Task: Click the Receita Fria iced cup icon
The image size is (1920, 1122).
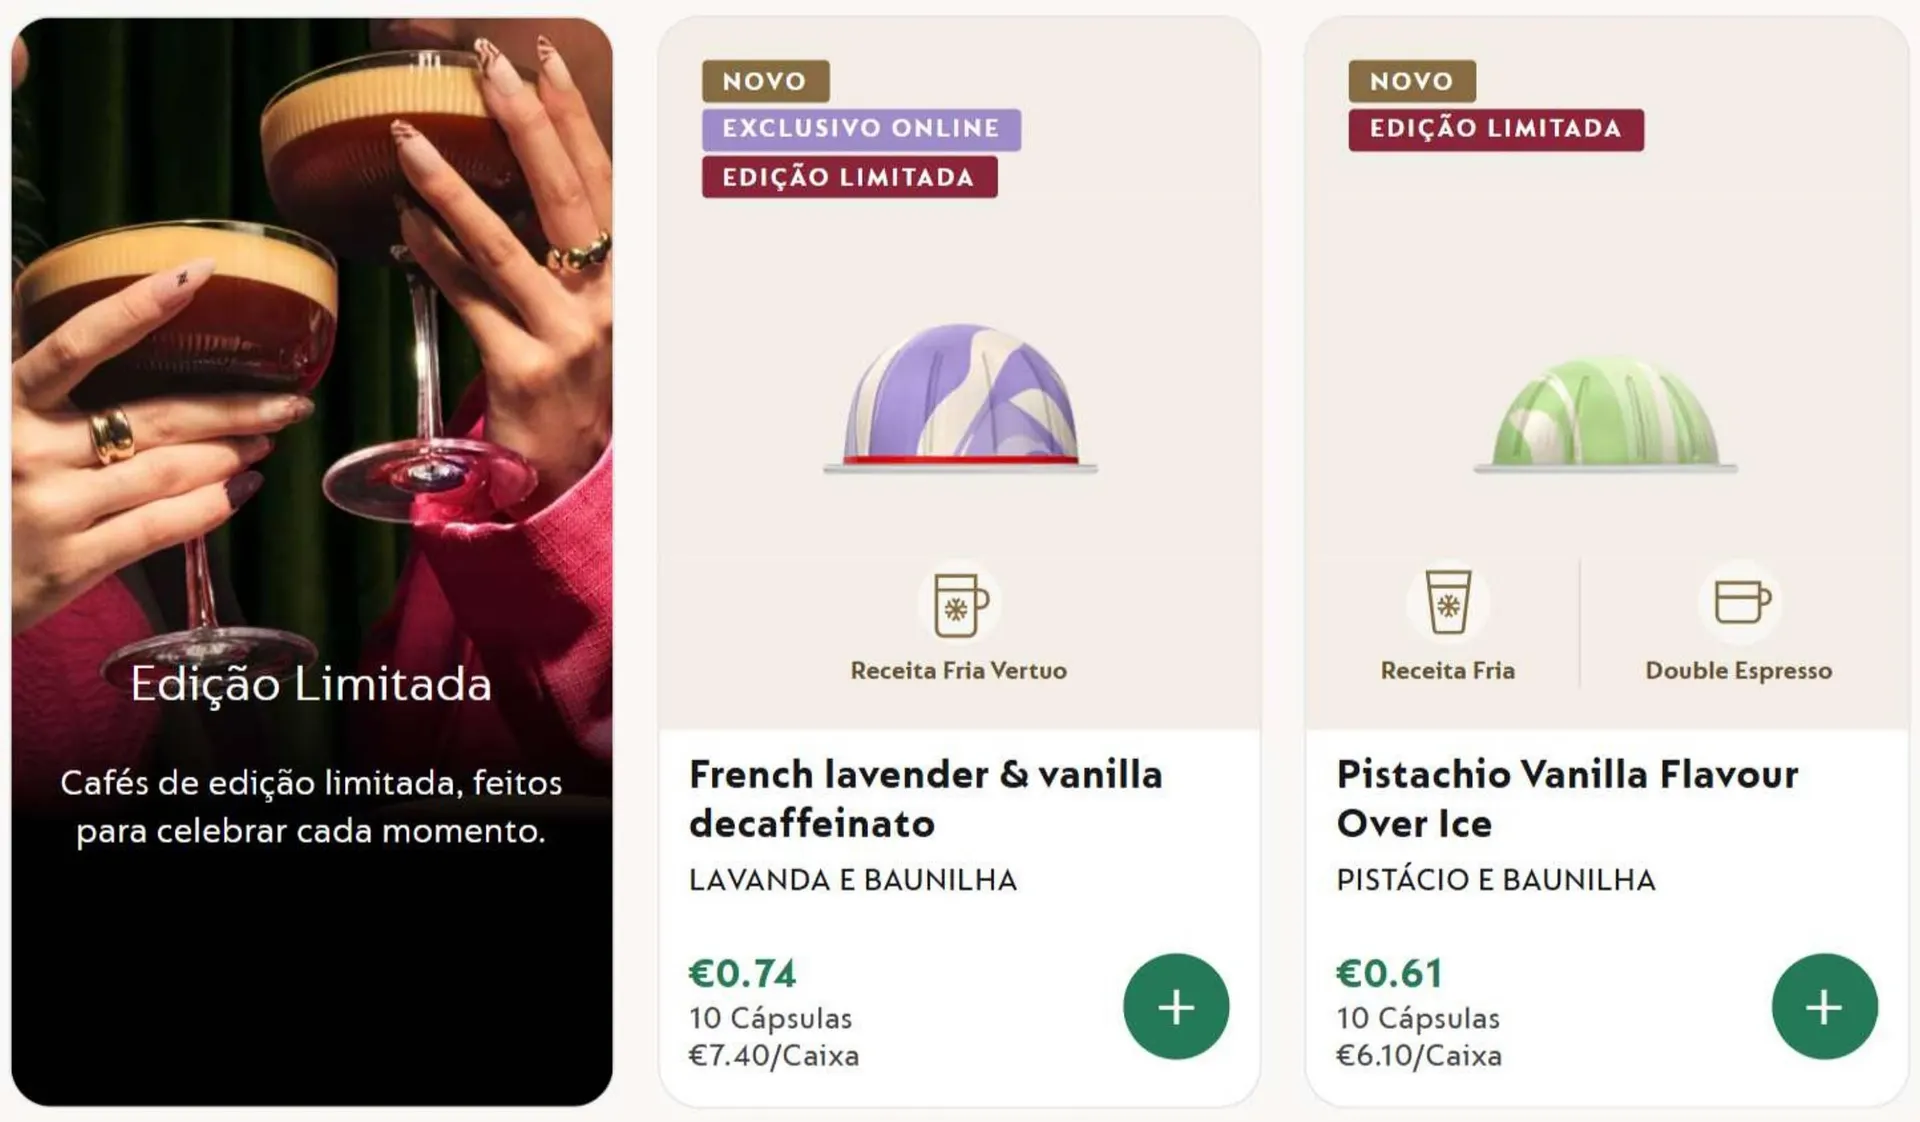Action: click(1448, 602)
